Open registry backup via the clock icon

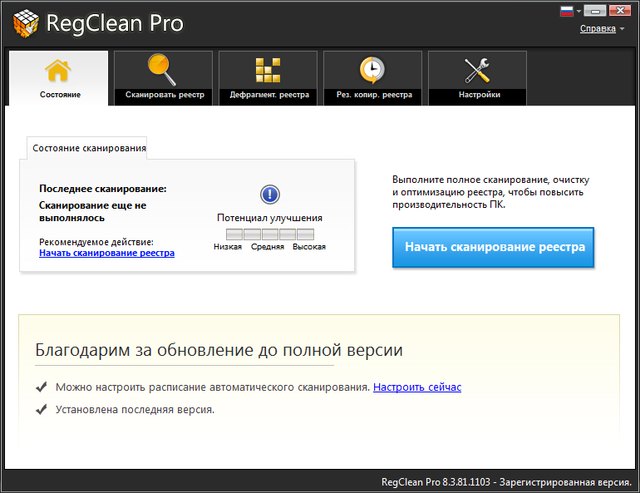[372, 70]
